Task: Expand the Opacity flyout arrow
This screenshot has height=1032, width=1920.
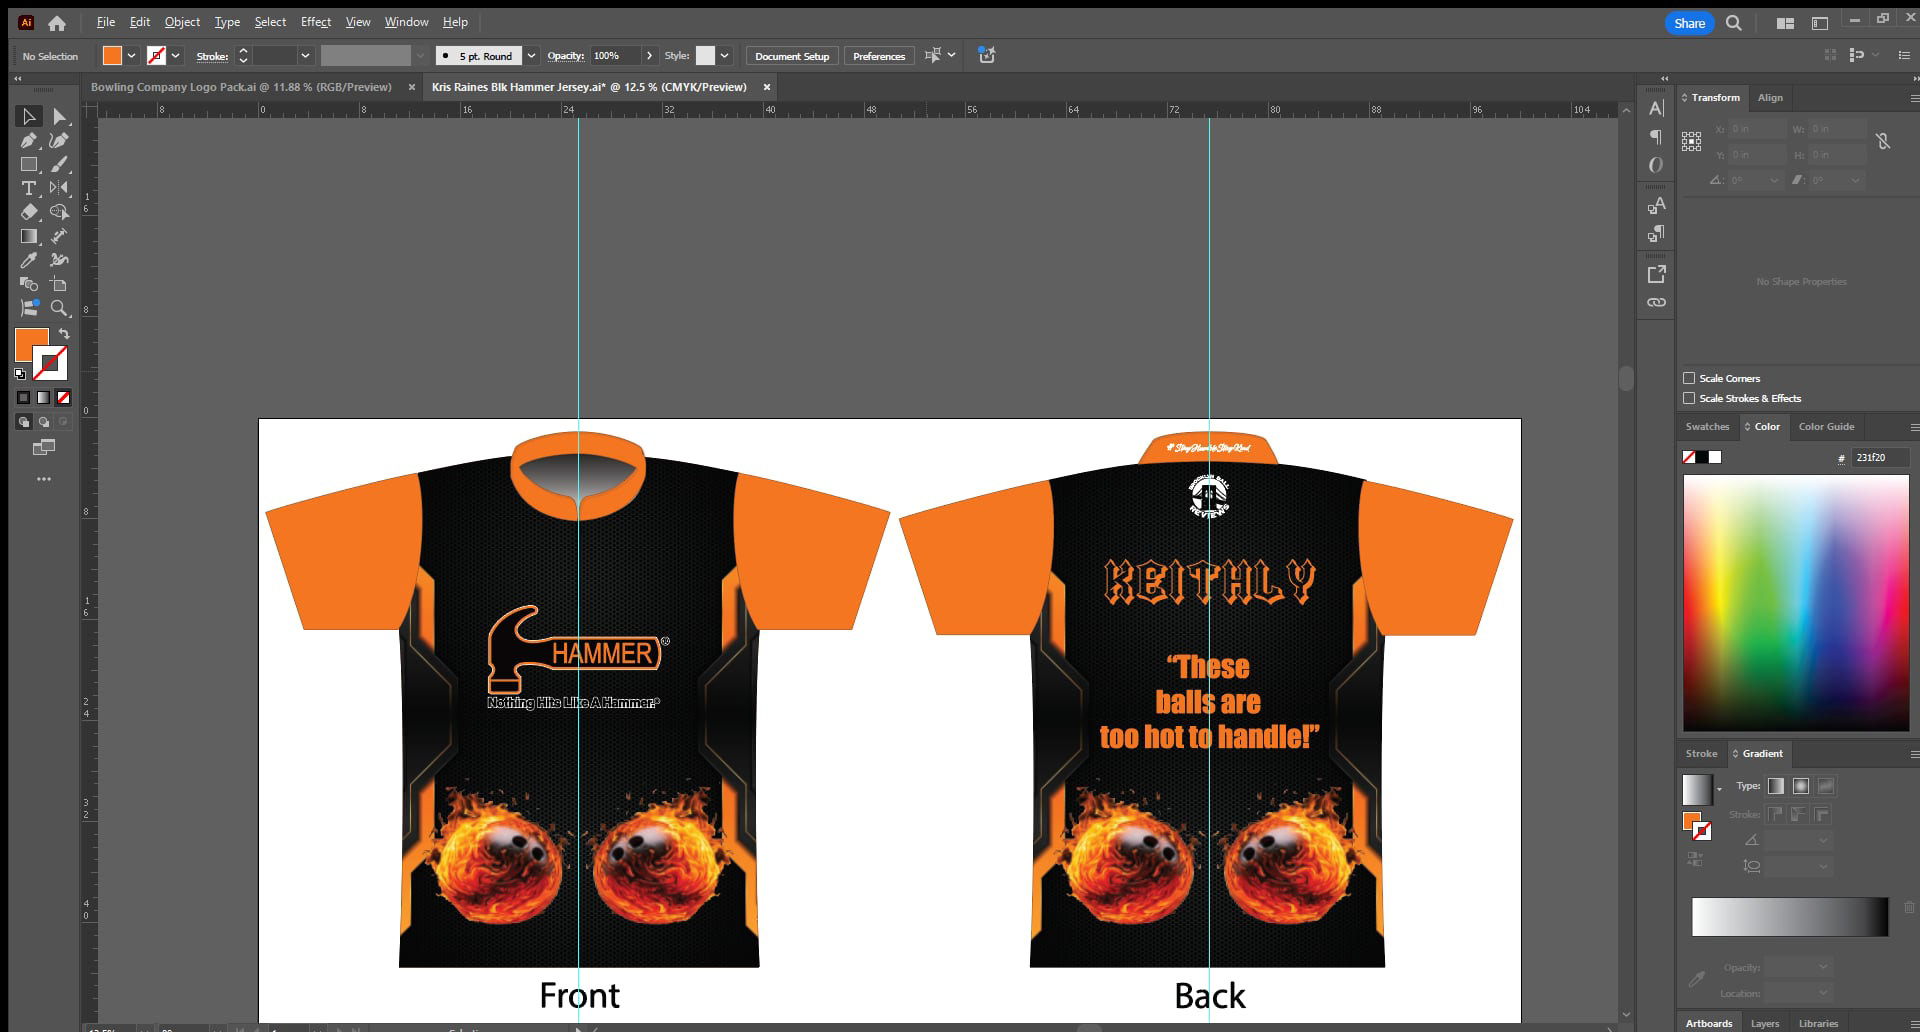Action: click(x=650, y=56)
